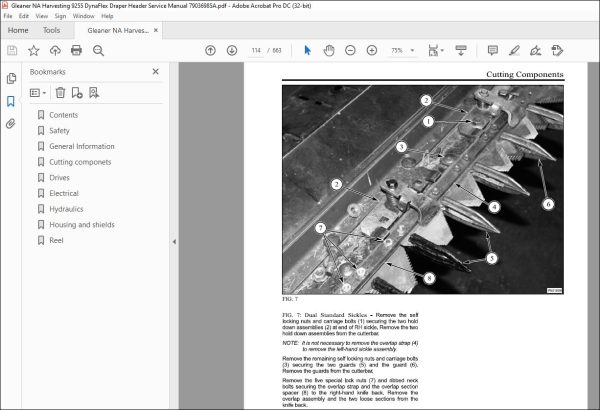
Task: Open the Page Thumbnails panel icon
Action: click(x=11, y=78)
